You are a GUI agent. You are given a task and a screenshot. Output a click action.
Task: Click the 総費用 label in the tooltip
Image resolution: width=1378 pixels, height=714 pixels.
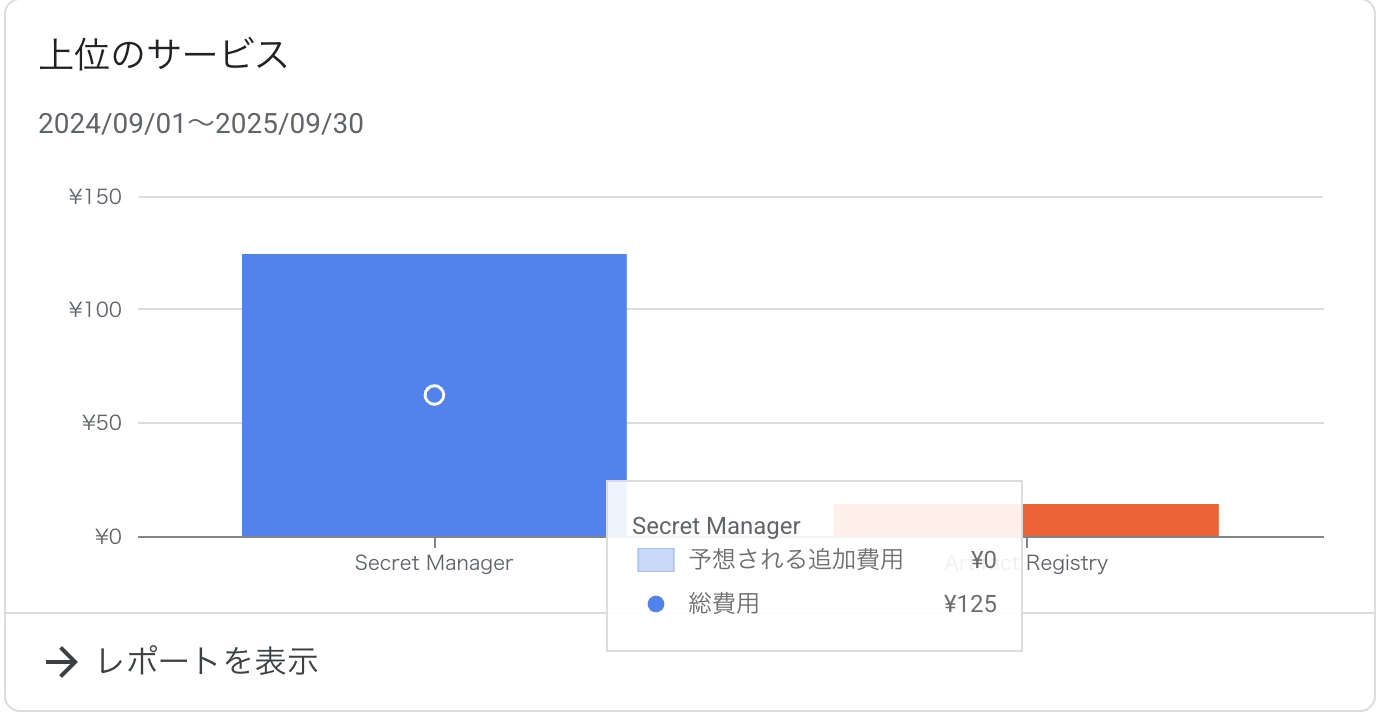point(724,604)
